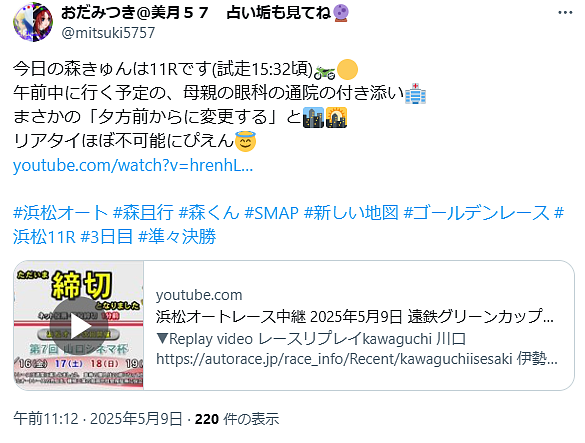
Task: Click the profile avatar picture
Action: pyautogui.click(x=33, y=22)
